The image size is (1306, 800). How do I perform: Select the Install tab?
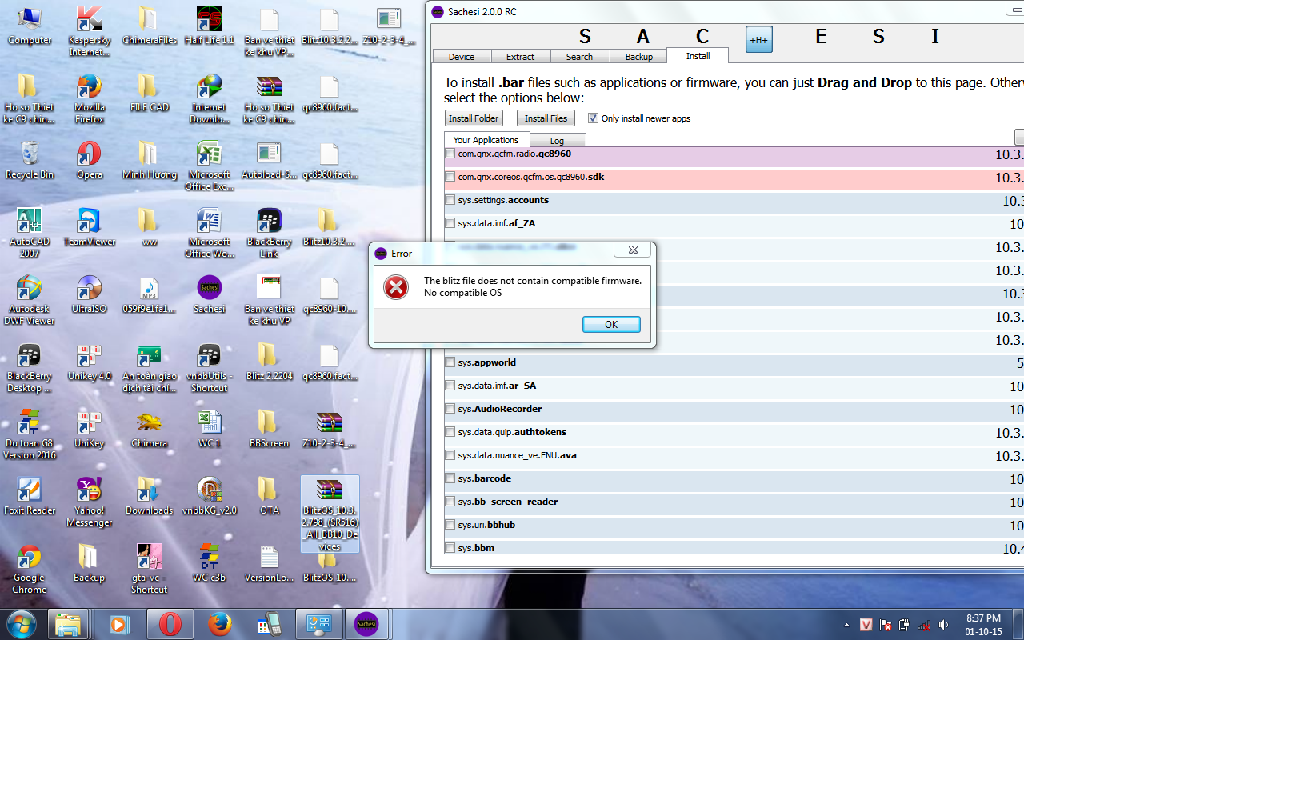pyautogui.click(x=698, y=56)
